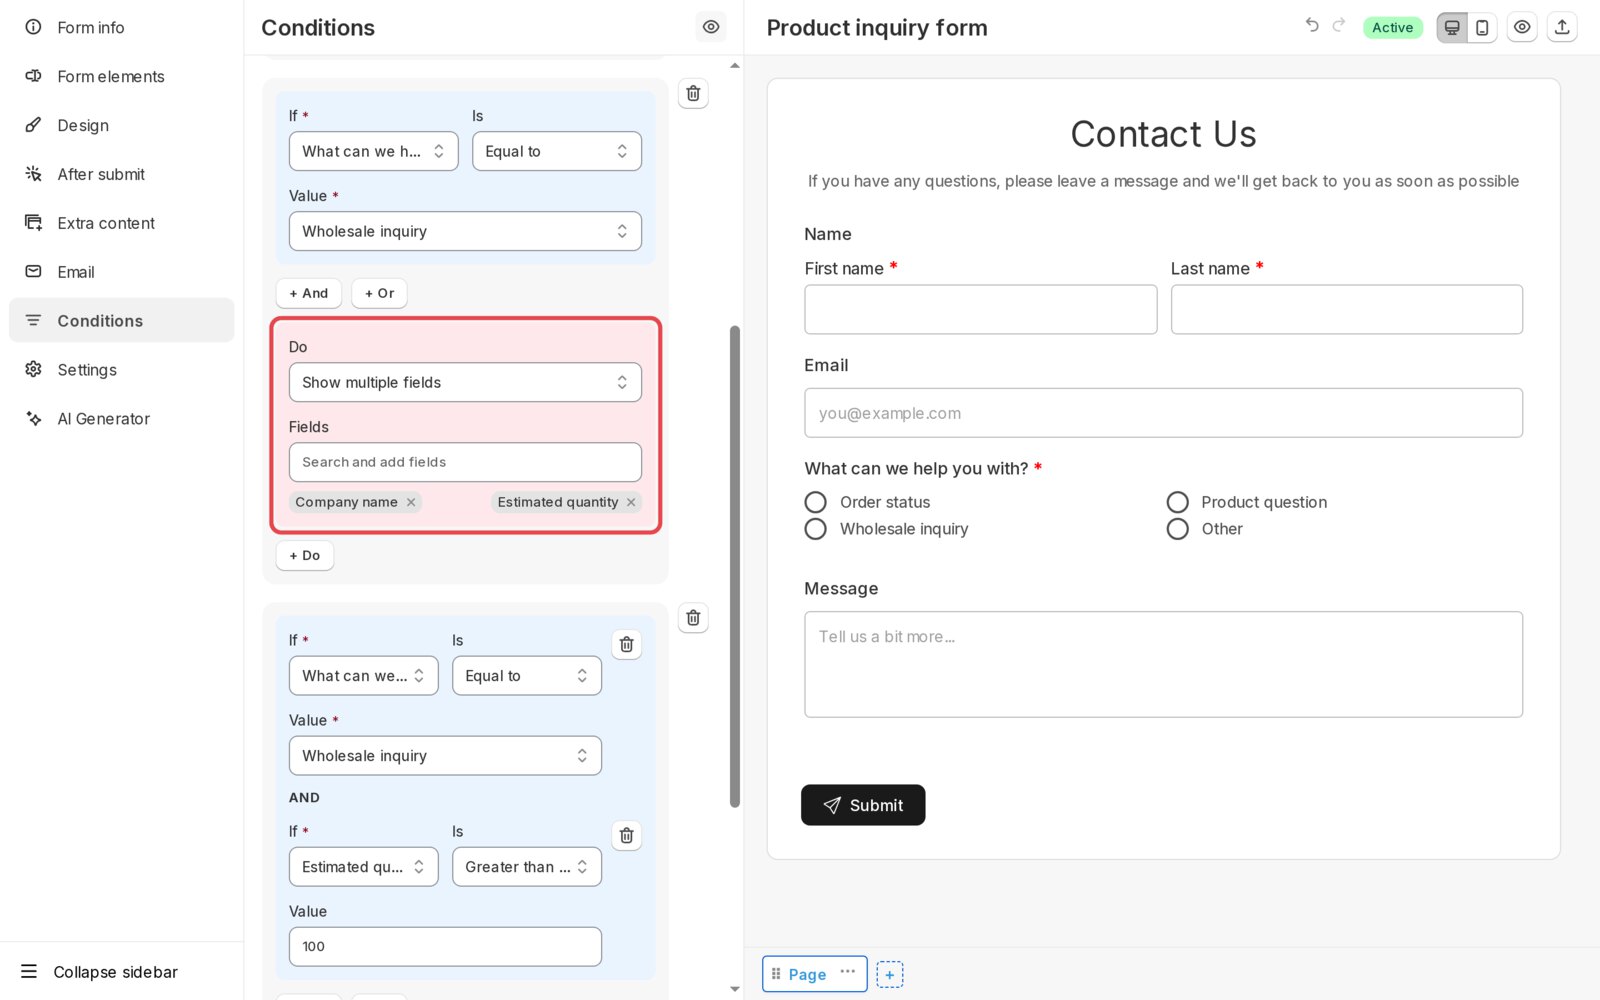
Task: Undo the last change
Action: click(x=1312, y=26)
